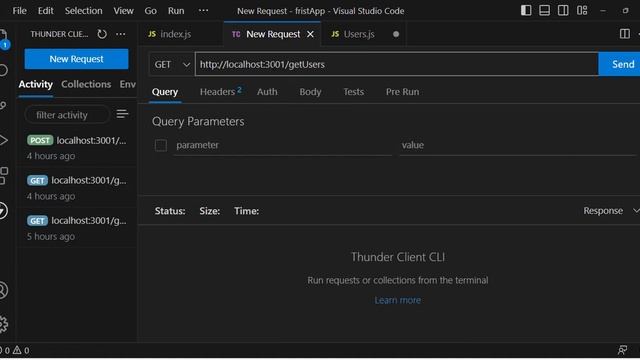Expand the Response dropdown

tap(611, 211)
